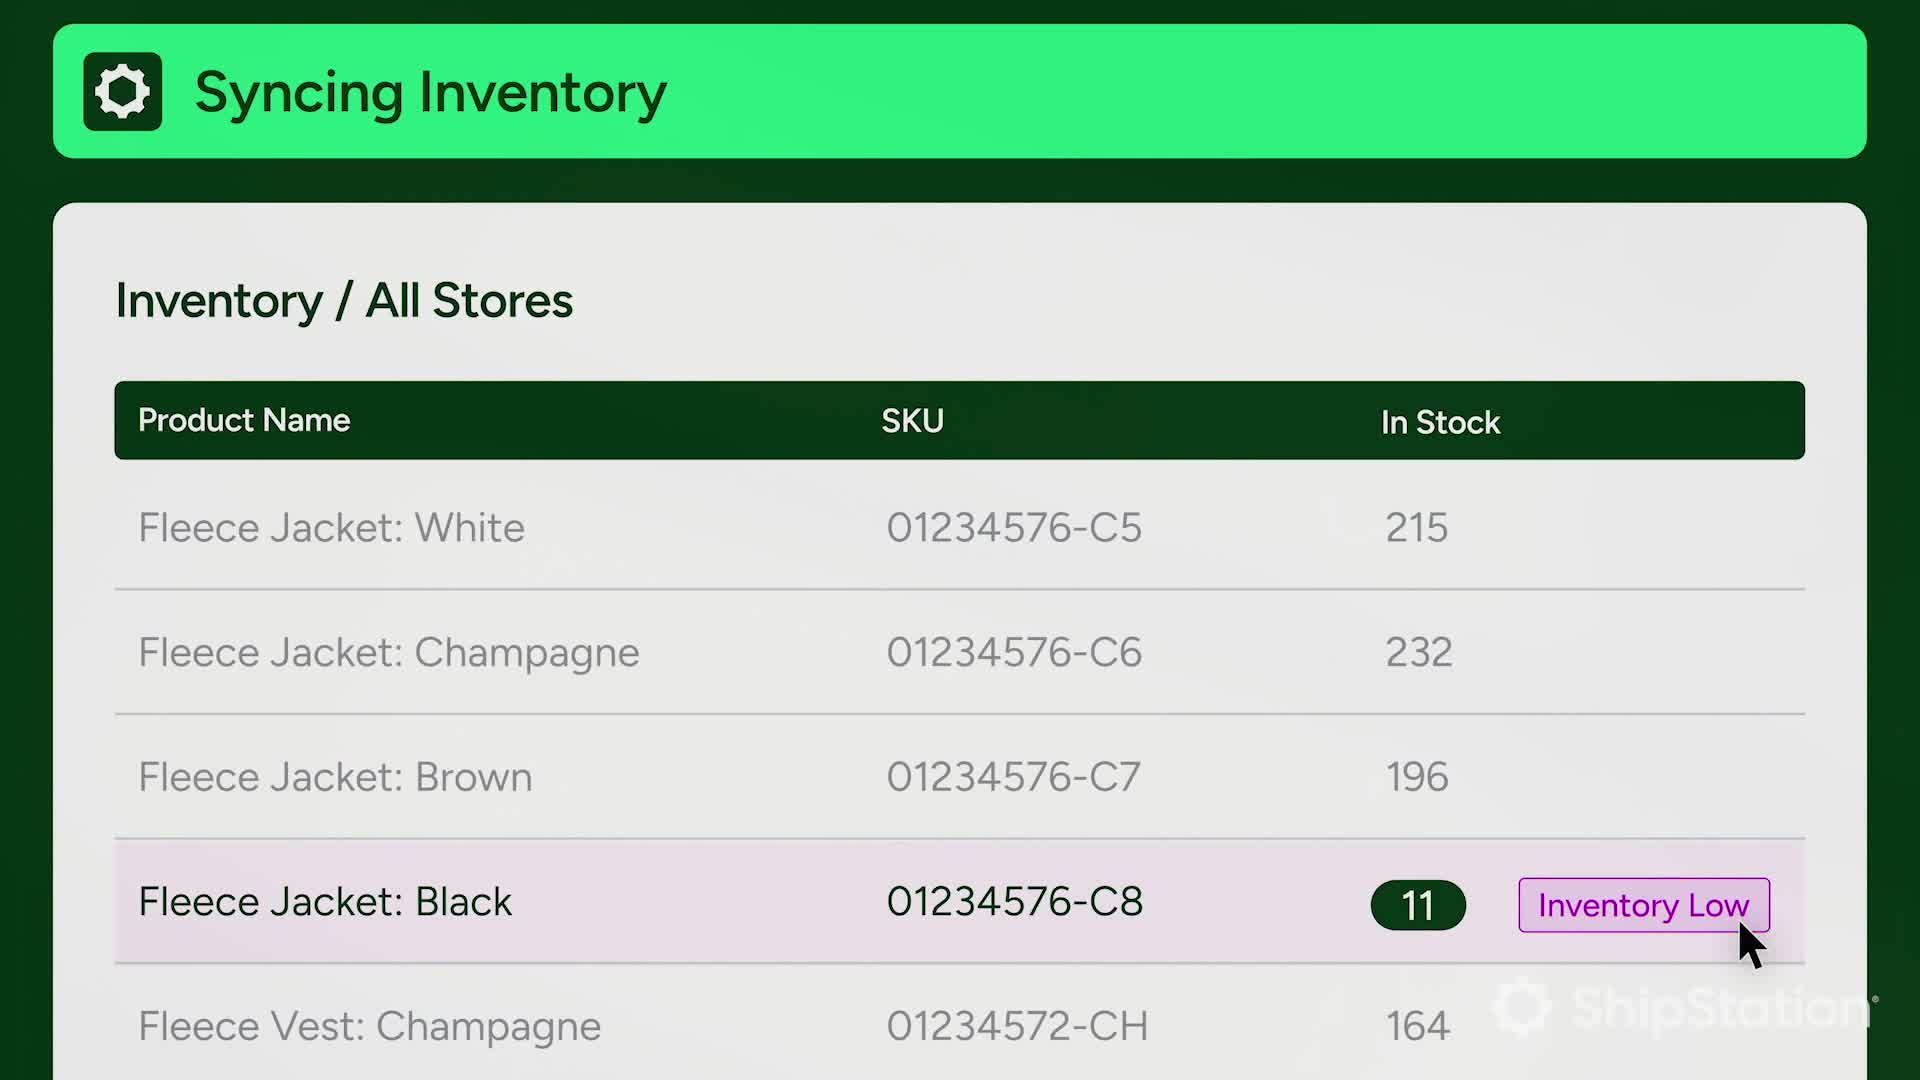Click the 215 stock value

(1416, 527)
